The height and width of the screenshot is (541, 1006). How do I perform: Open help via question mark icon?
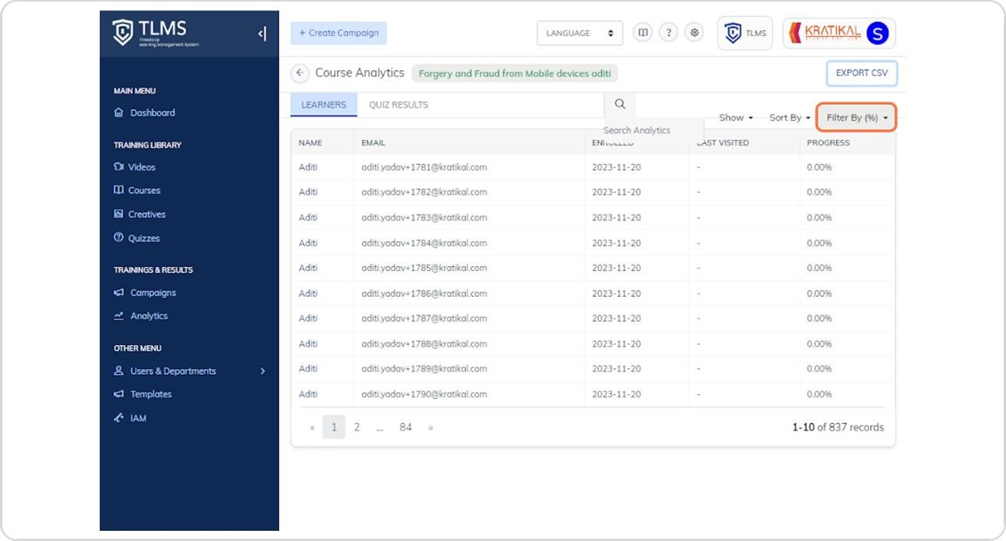(669, 32)
